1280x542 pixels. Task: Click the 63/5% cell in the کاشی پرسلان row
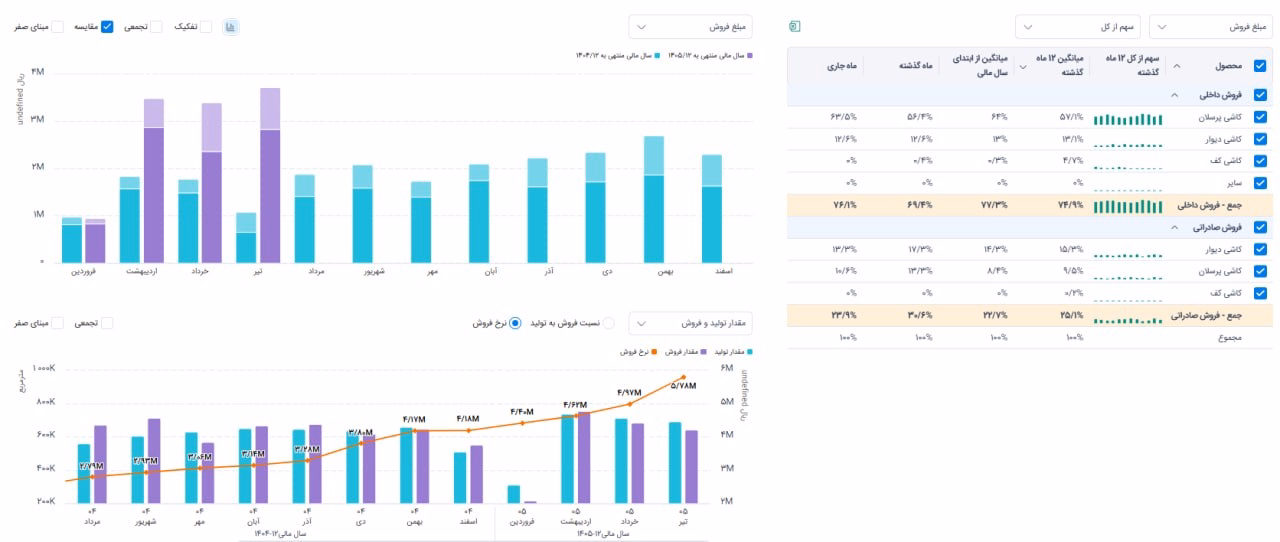[x=844, y=117]
